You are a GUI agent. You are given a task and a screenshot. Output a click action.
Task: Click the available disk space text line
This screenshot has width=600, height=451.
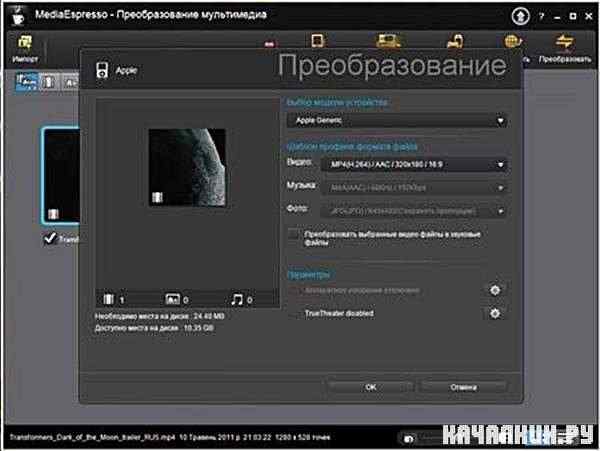(154, 328)
